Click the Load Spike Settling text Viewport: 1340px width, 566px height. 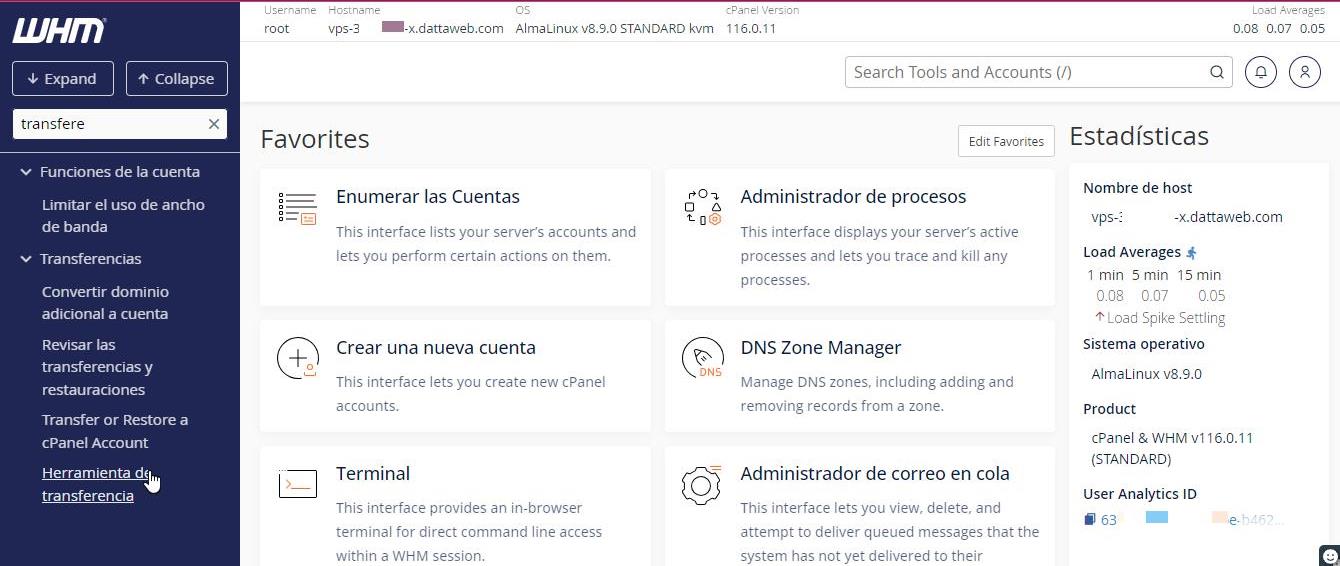pos(1166,317)
